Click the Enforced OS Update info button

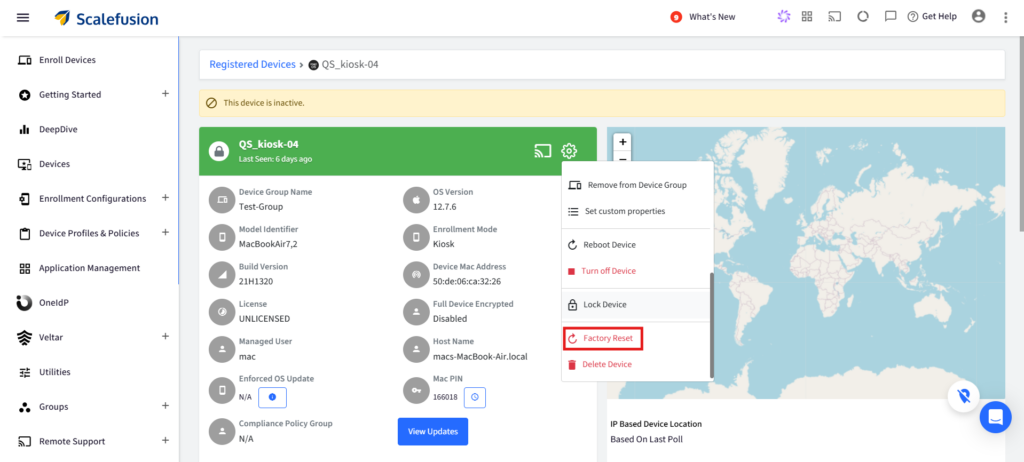(x=272, y=397)
